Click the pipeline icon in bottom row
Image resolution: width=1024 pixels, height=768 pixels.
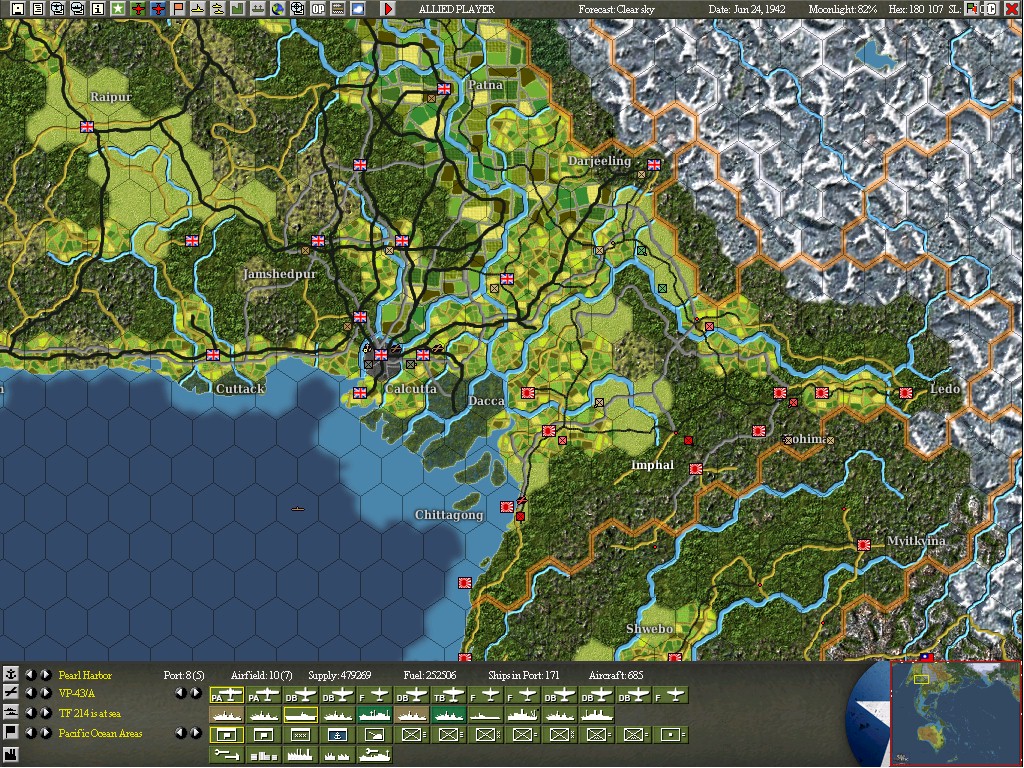click(x=227, y=754)
